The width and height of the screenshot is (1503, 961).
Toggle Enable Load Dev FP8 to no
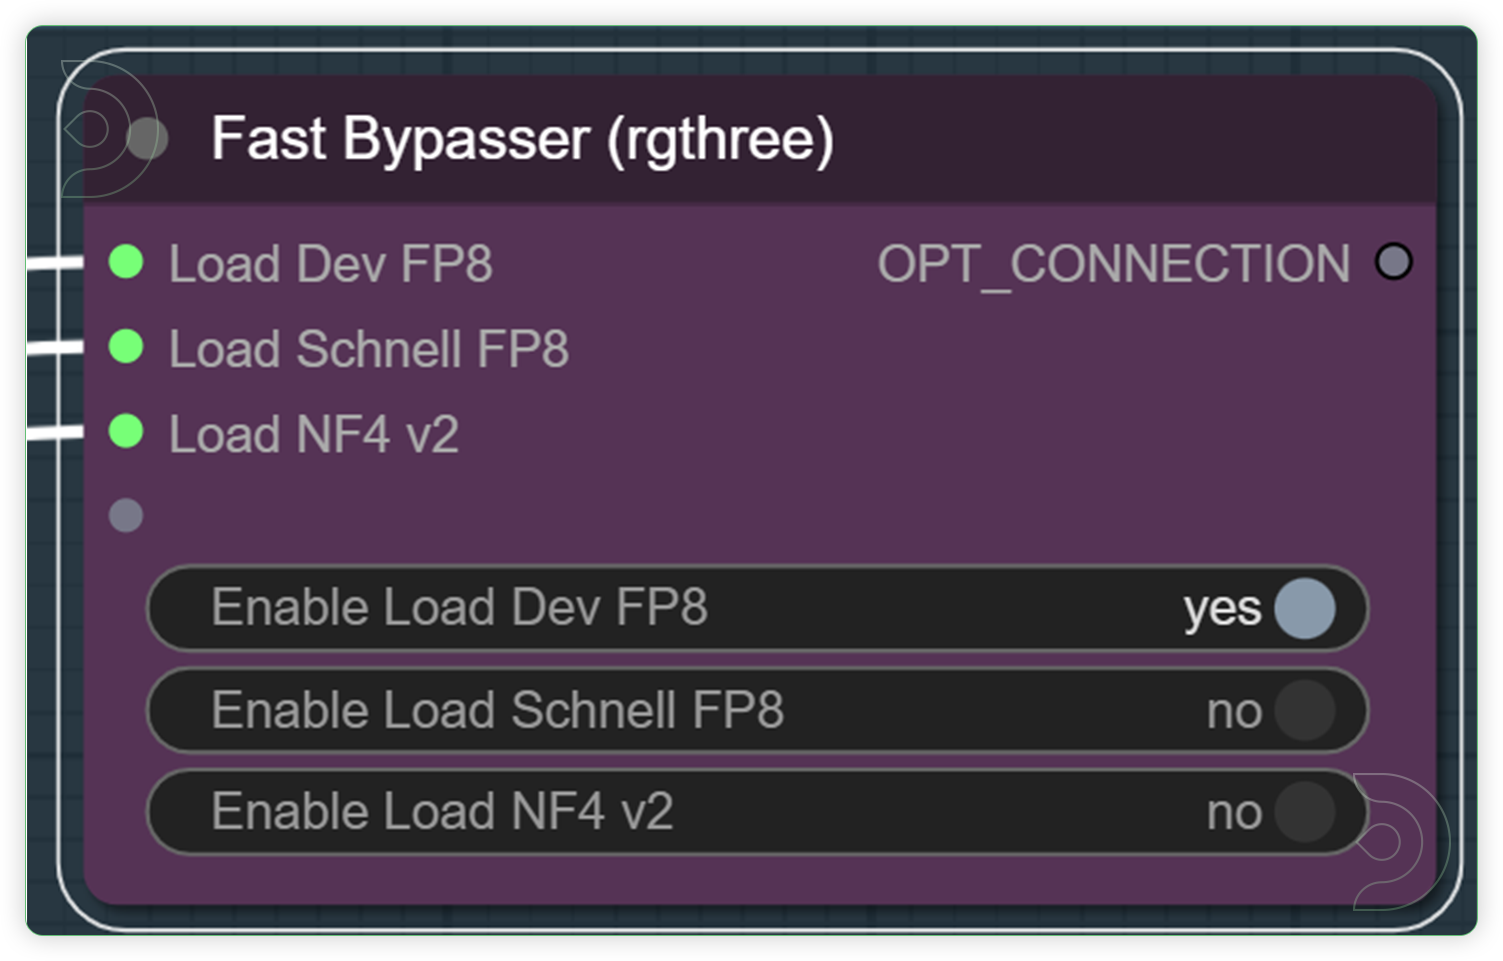1303,608
